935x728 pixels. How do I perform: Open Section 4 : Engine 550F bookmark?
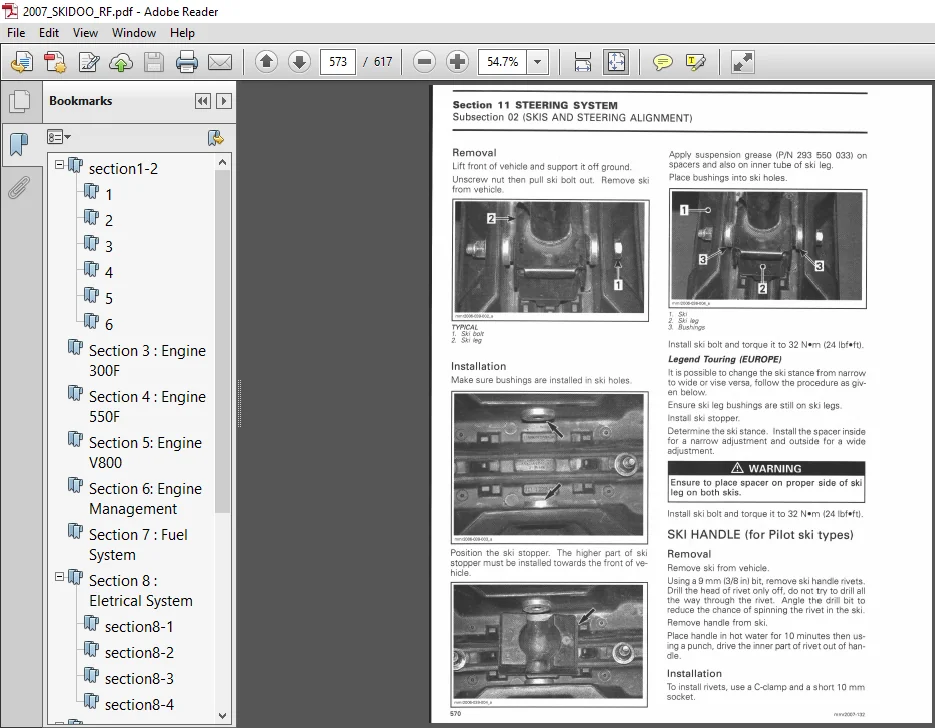(147, 407)
